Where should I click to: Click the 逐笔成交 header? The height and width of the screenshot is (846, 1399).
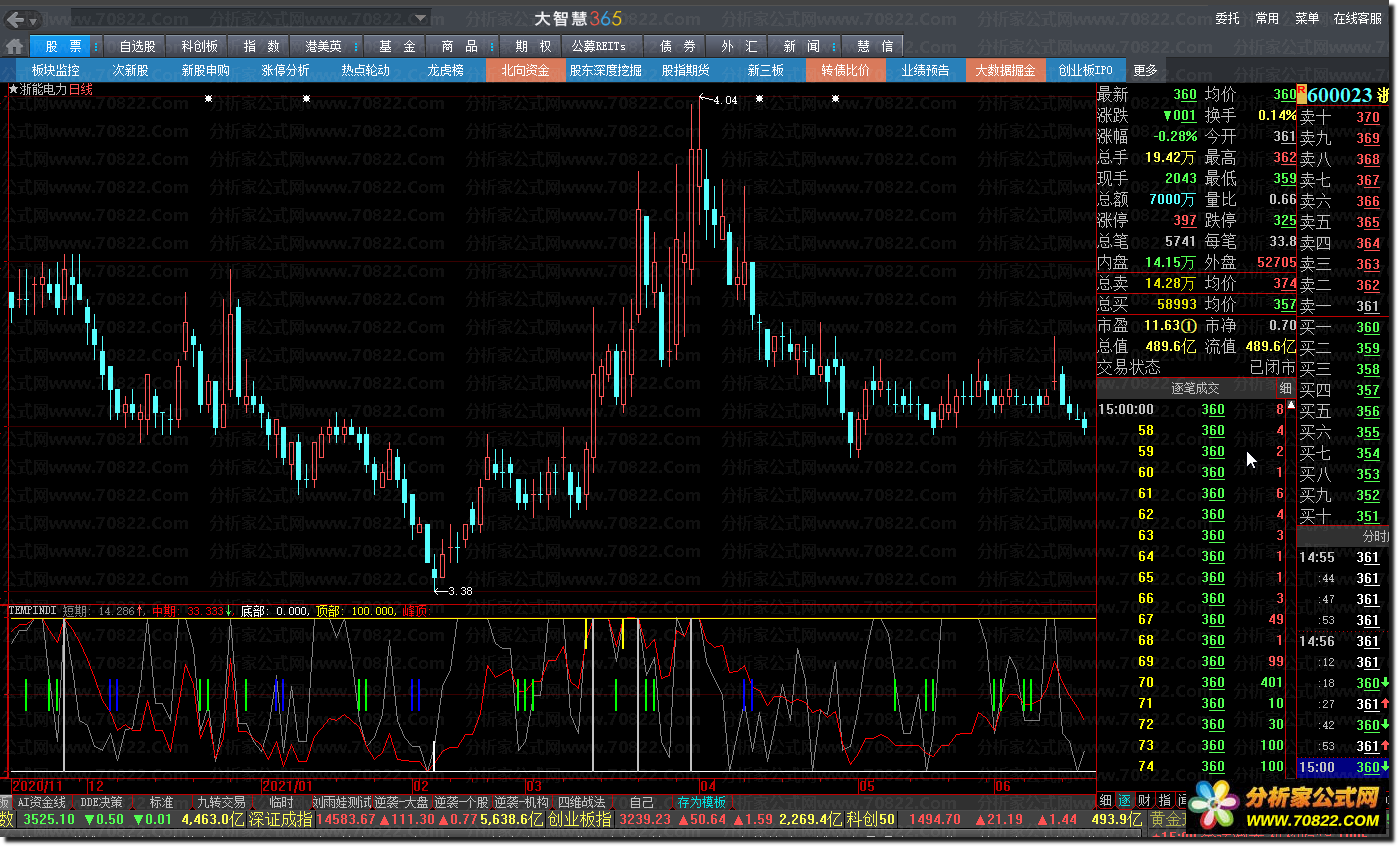pos(1196,388)
